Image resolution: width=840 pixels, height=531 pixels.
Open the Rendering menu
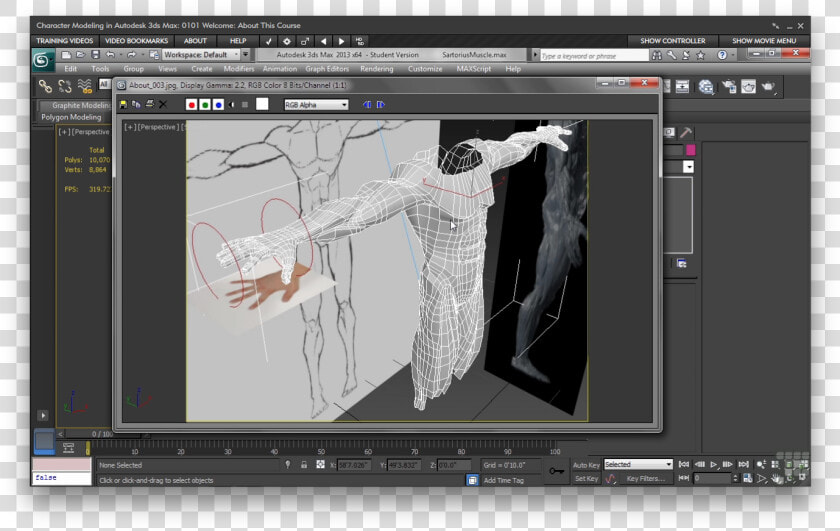pos(377,69)
